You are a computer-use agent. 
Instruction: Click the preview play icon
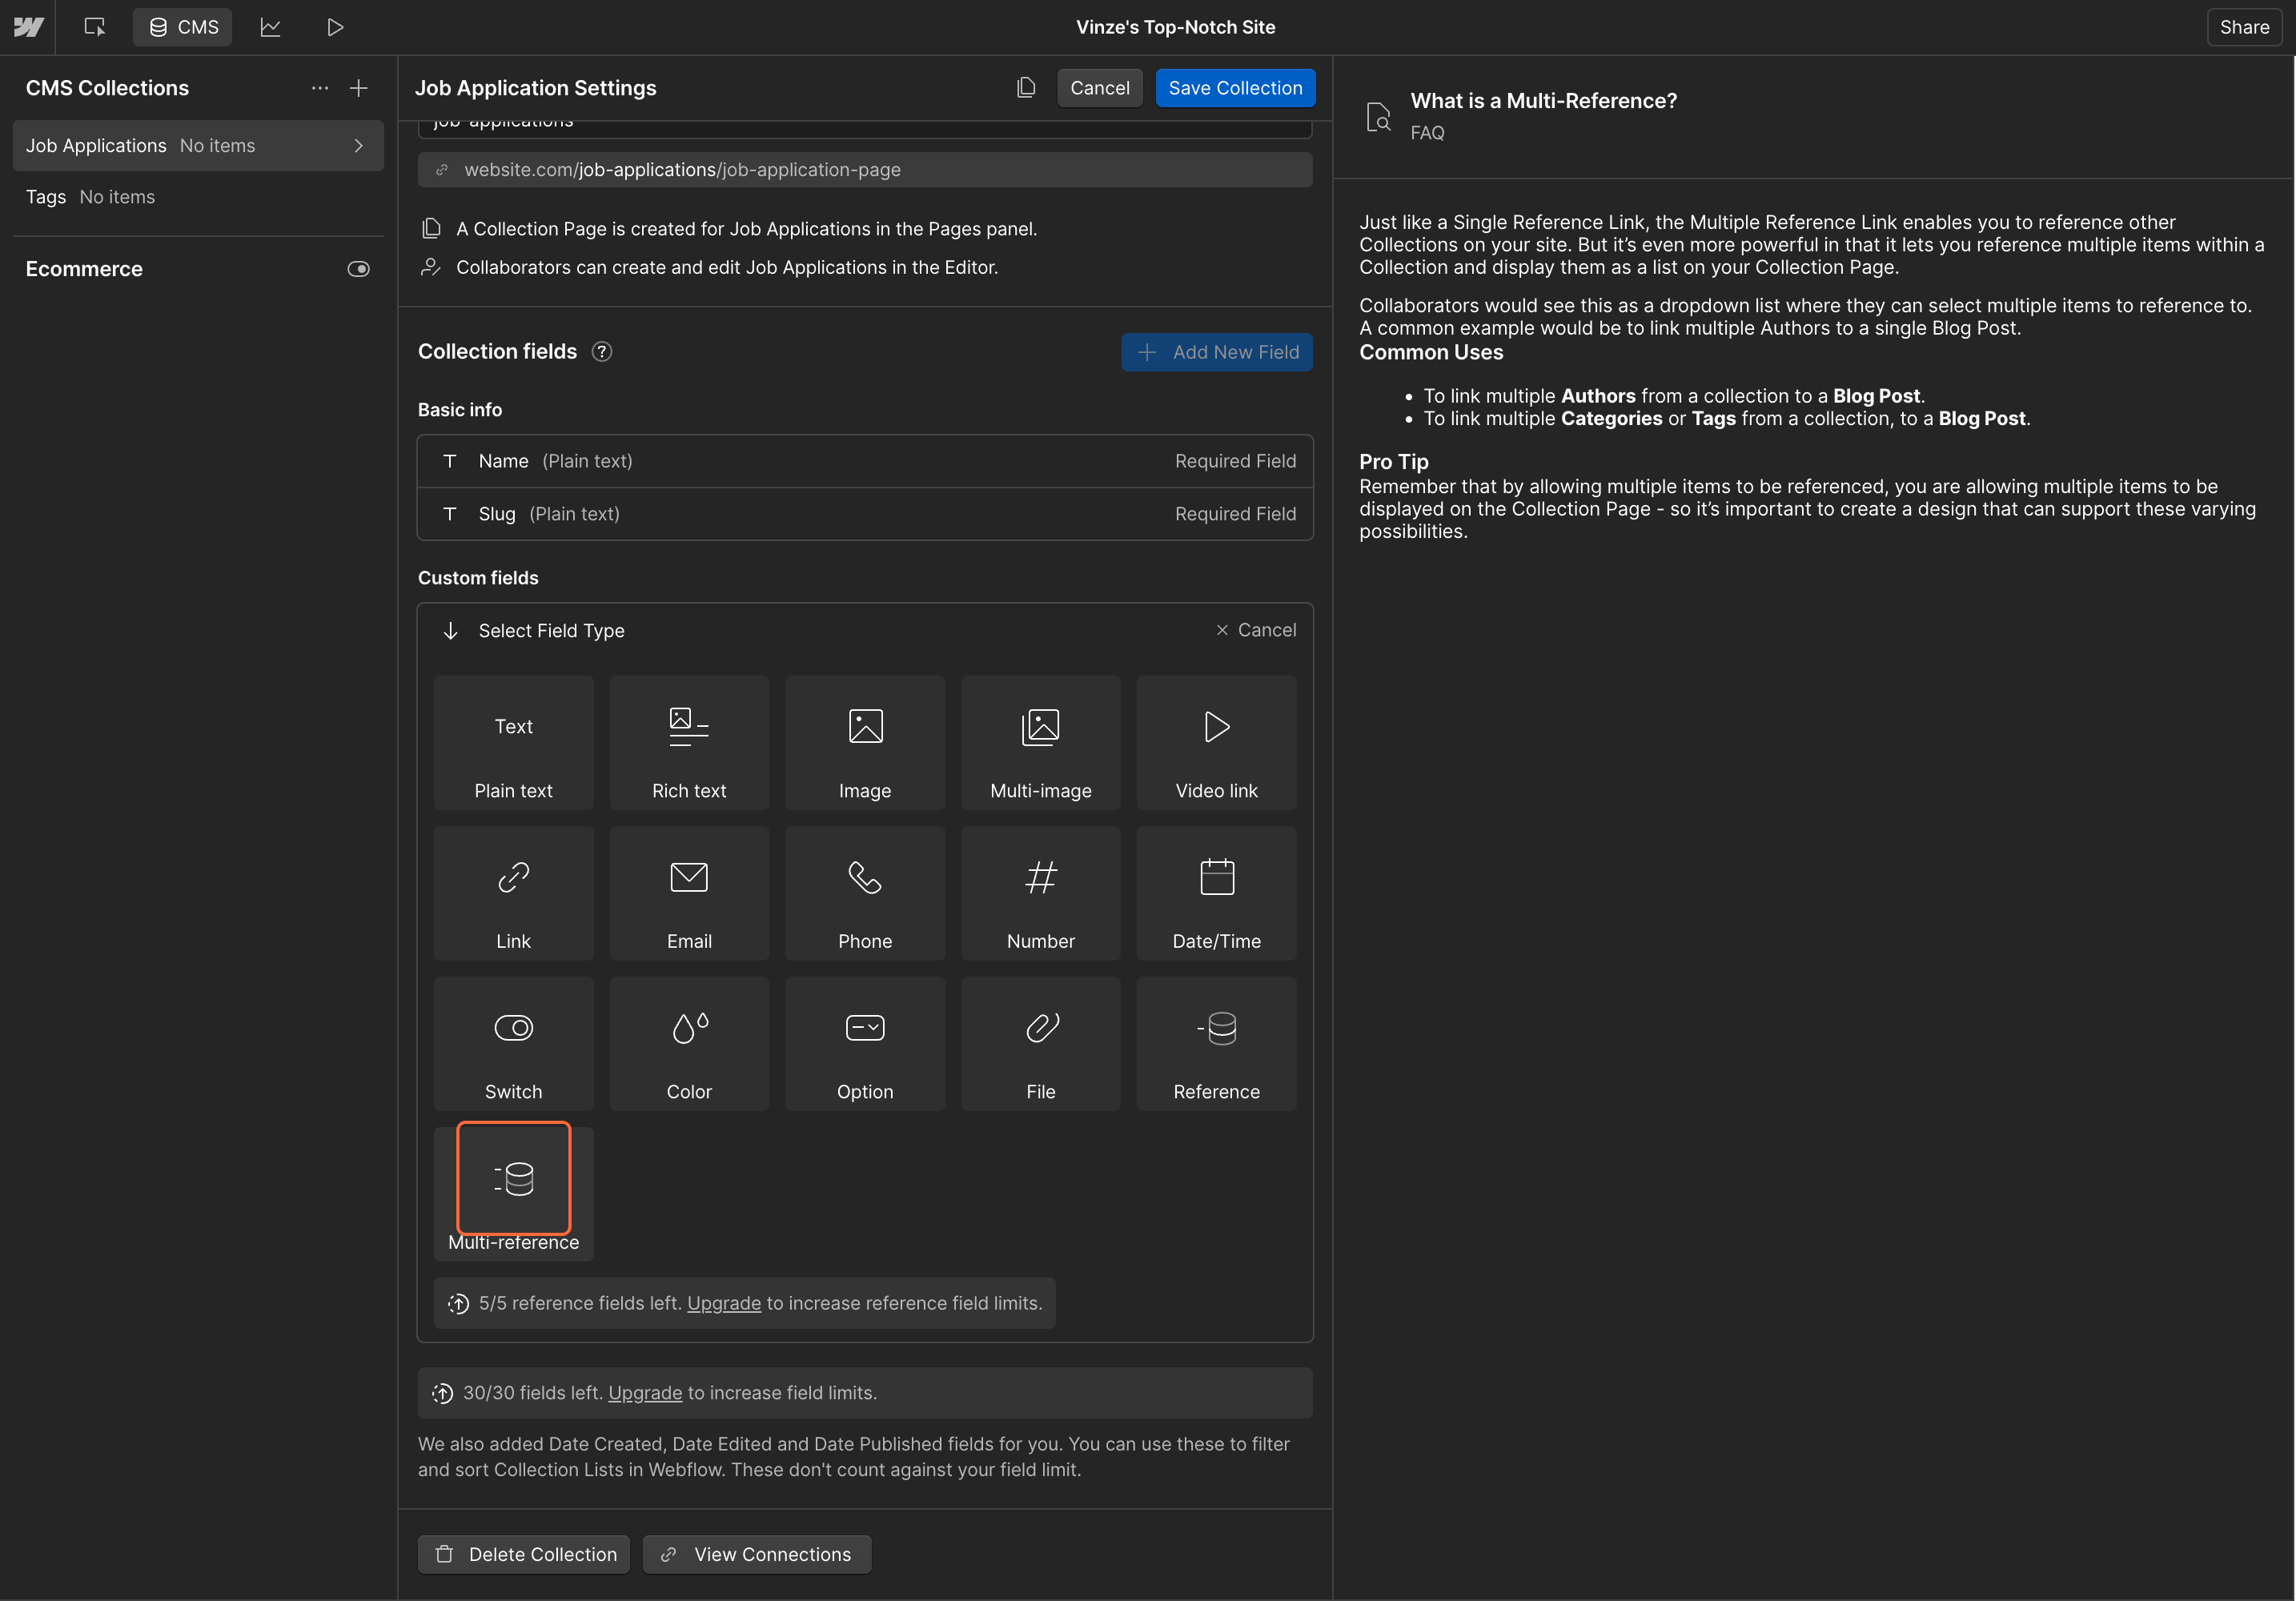point(335,27)
